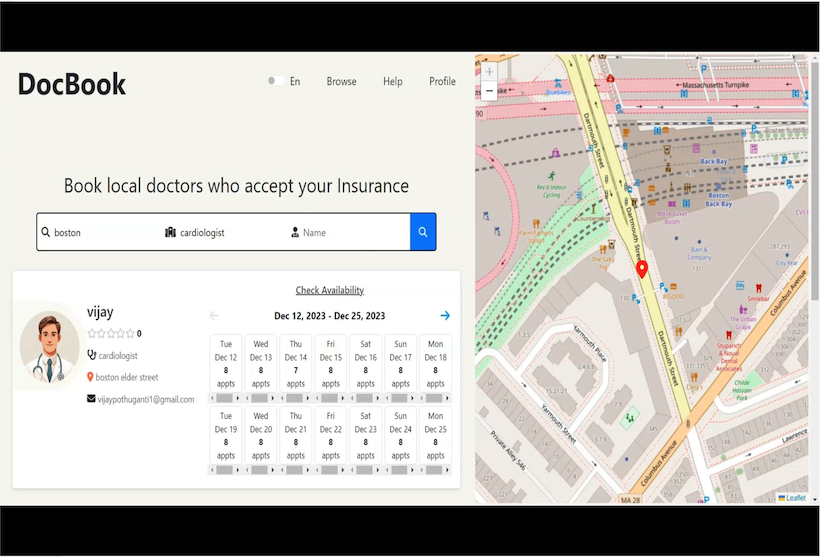Screen dimensions: 821x557
Task: Click the Name search input field
Action: [348, 232]
